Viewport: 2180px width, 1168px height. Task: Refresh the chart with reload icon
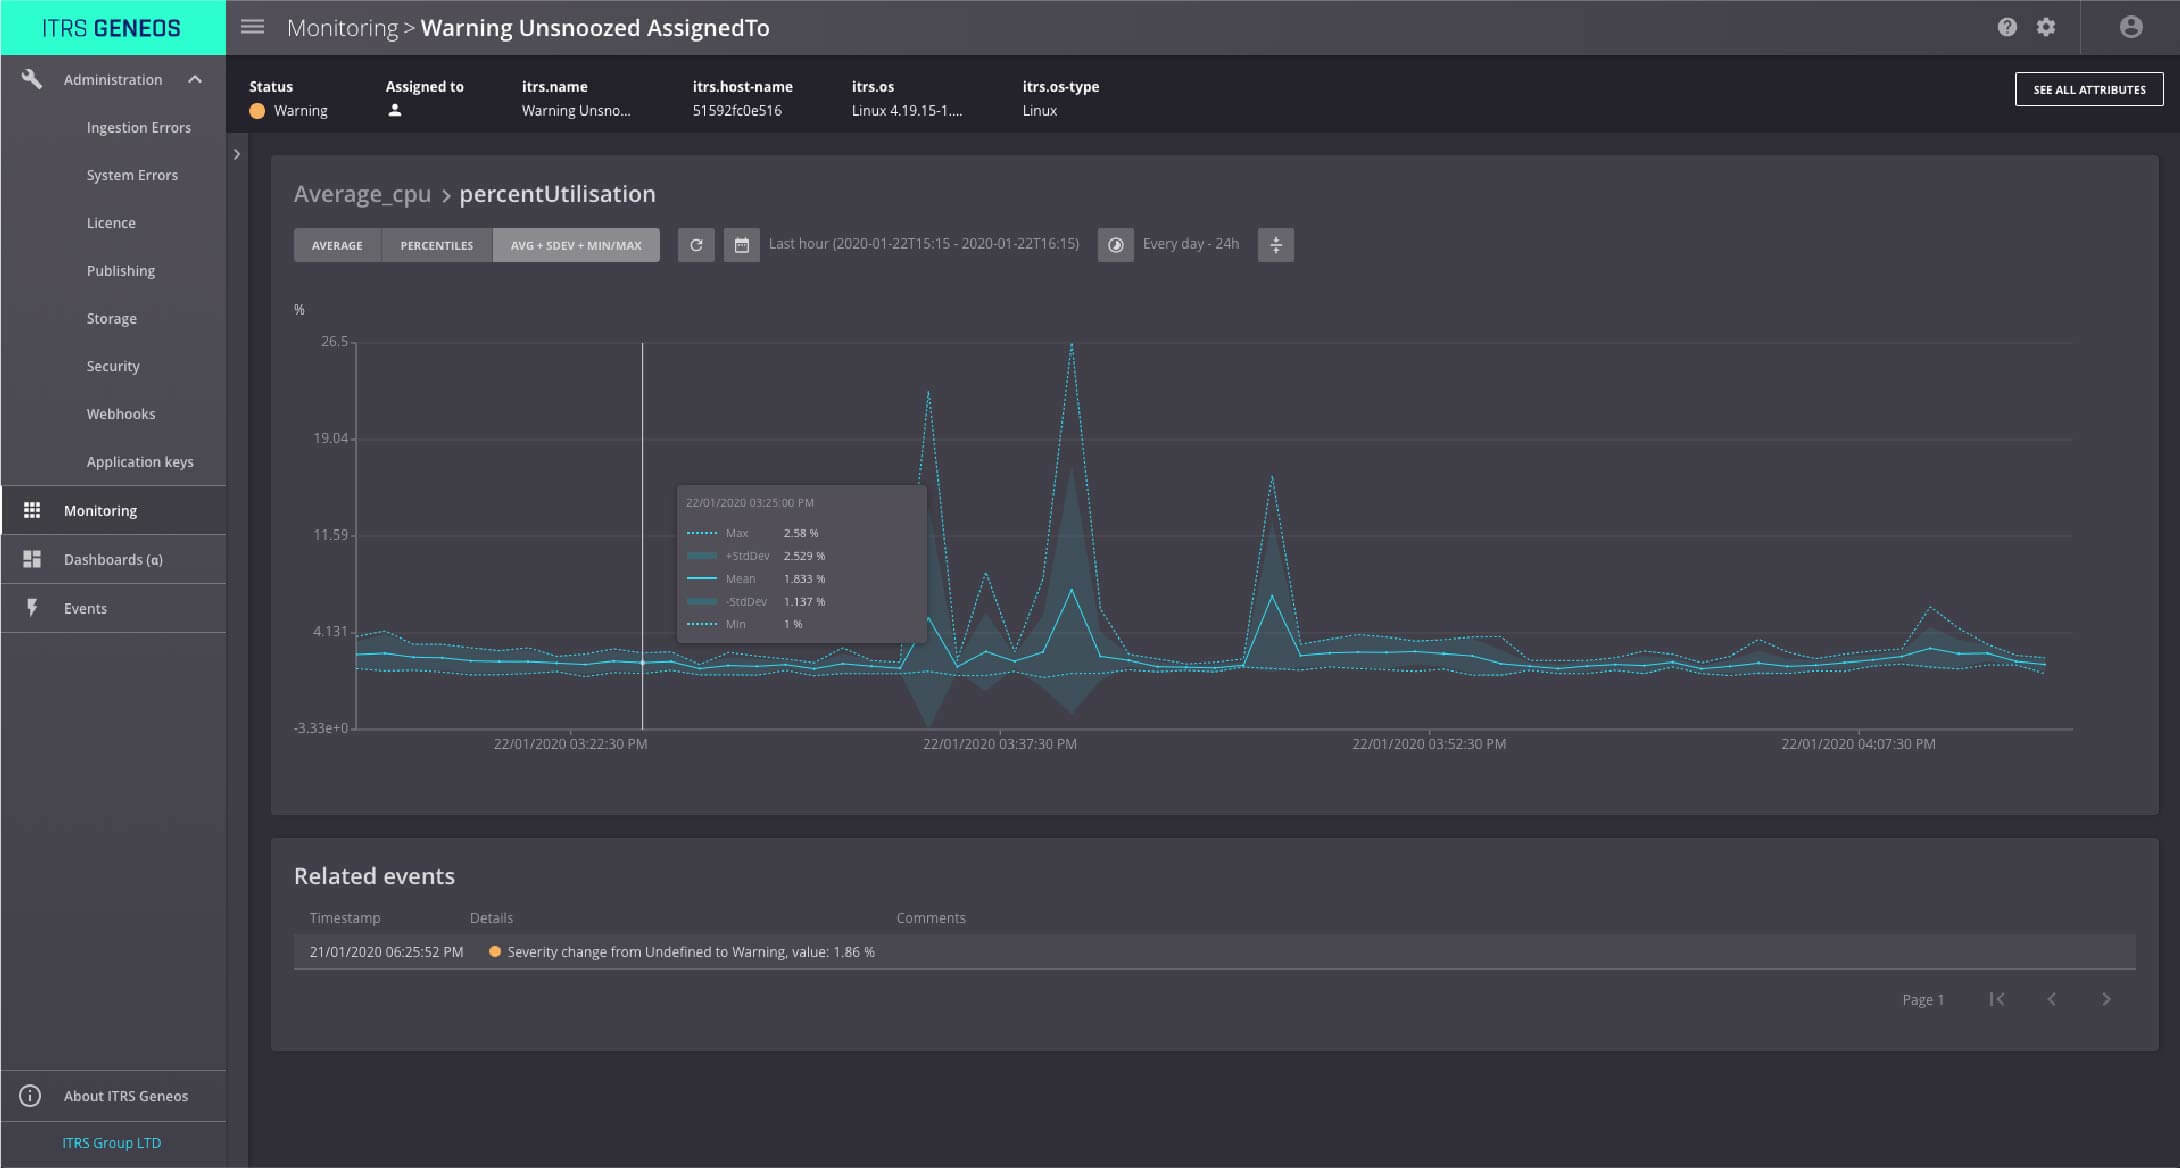(696, 245)
